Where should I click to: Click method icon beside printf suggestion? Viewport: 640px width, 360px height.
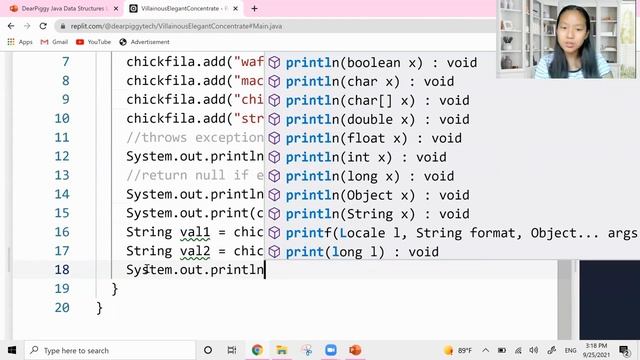click(274, 233)
